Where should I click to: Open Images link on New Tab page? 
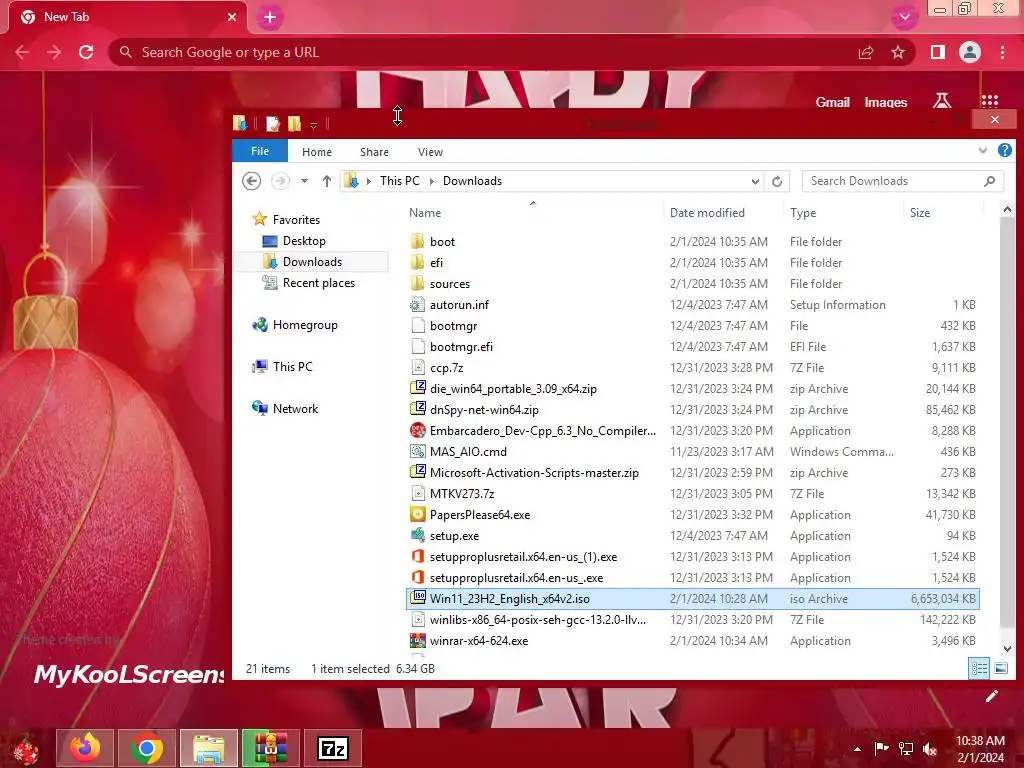point(886,102)
